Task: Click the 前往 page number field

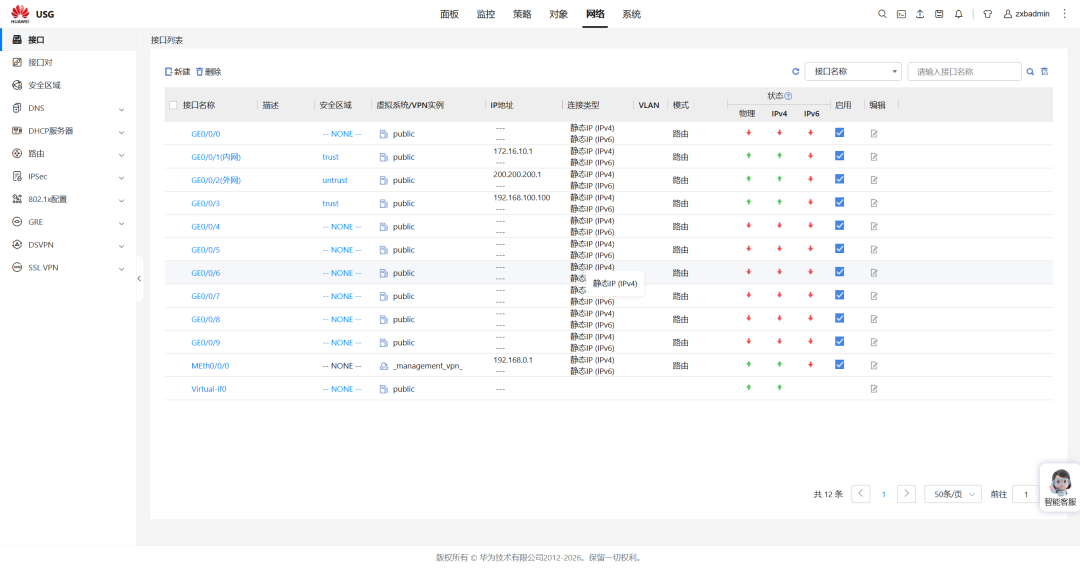Action: click(x=1026, y=494)
